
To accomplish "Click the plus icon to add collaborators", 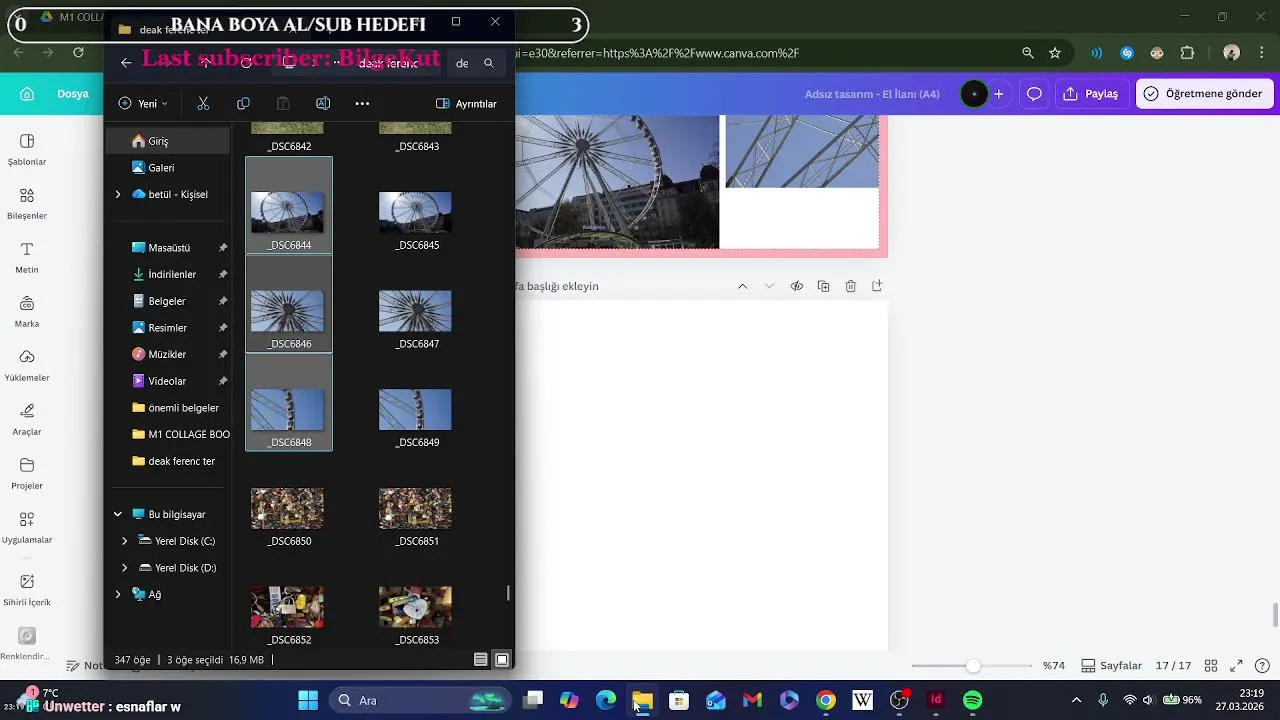I will pos(998,94).
